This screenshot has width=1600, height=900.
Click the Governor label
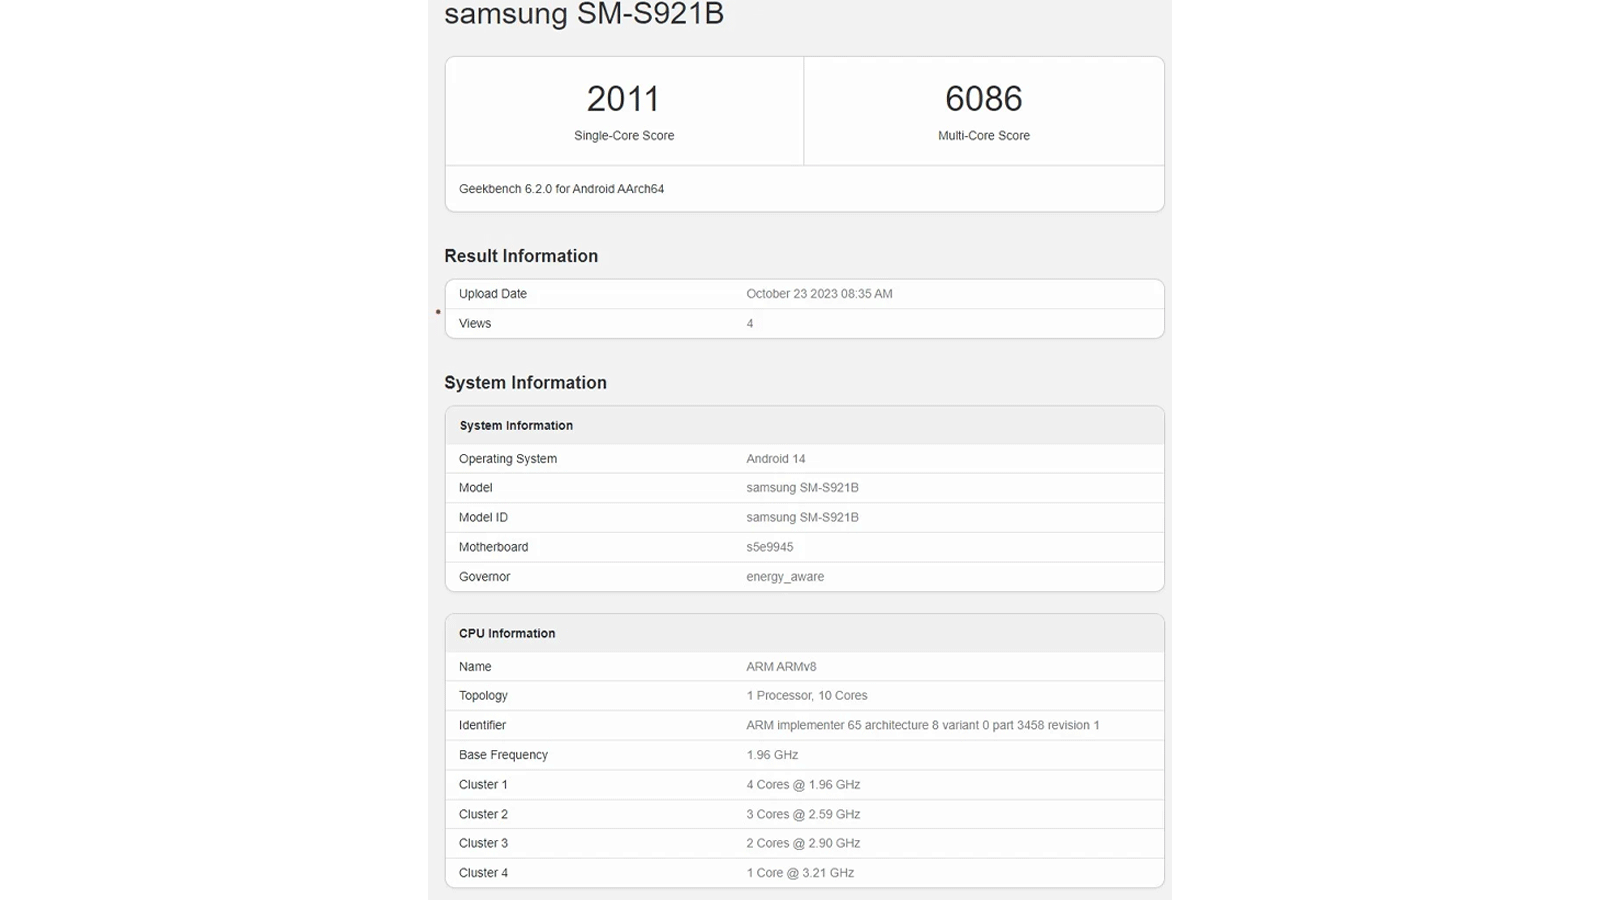484,577
